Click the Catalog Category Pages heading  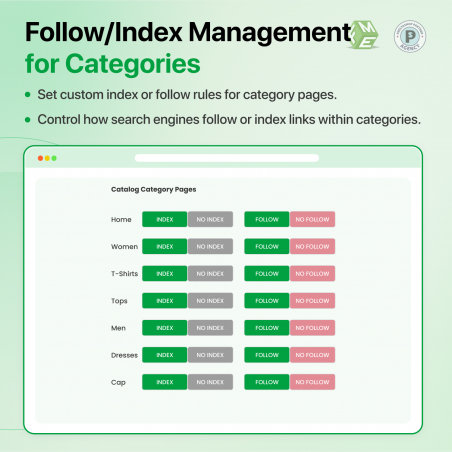point(154,189)
